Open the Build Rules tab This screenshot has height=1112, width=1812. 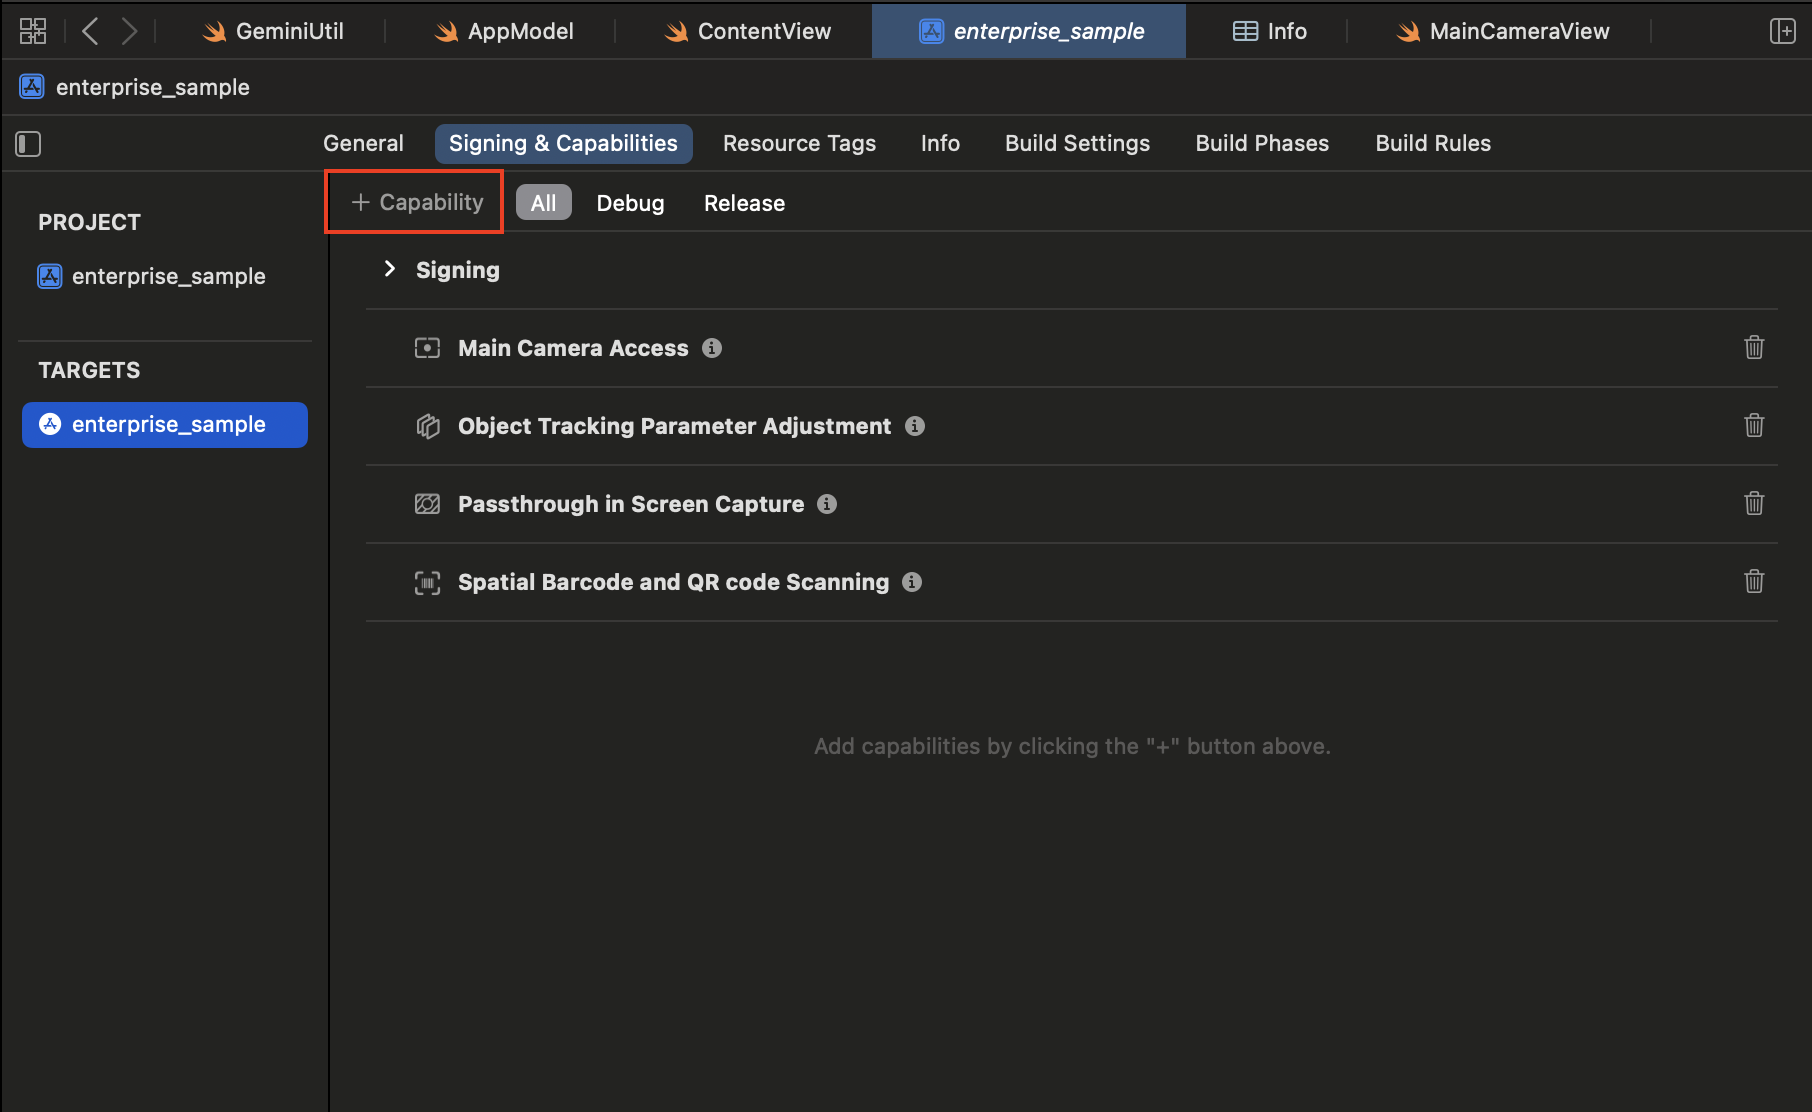point(1433,143)
